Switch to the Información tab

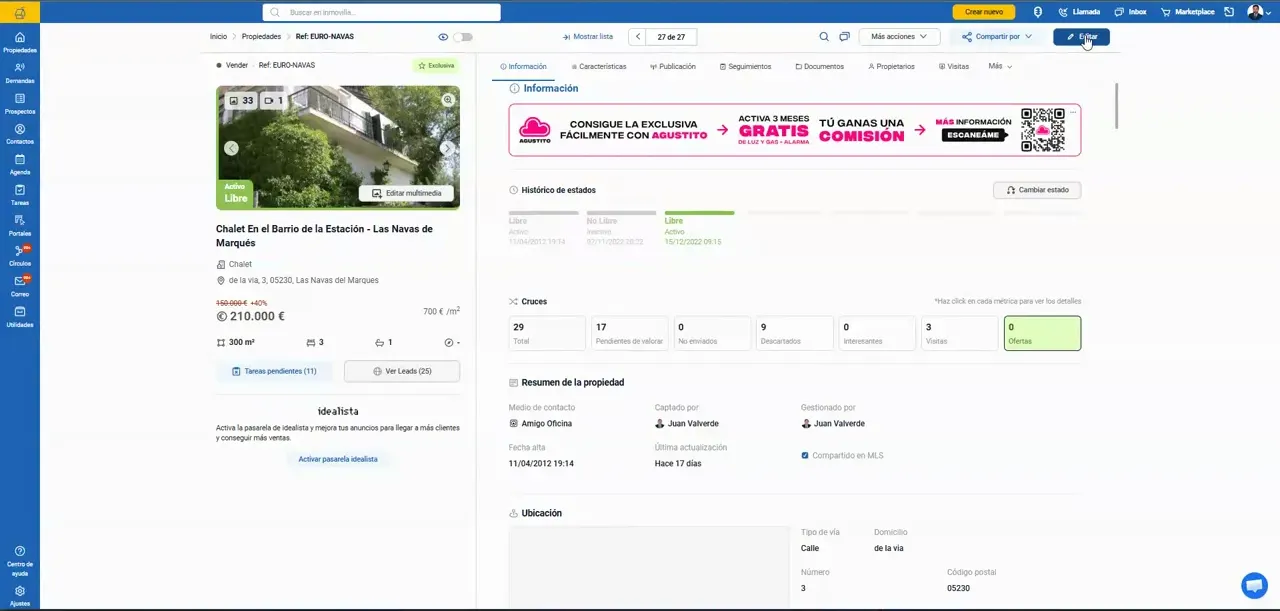tap(523, 66)
